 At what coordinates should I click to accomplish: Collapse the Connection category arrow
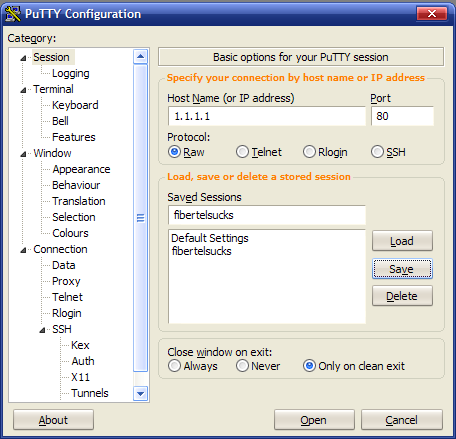tap(23, 250)
